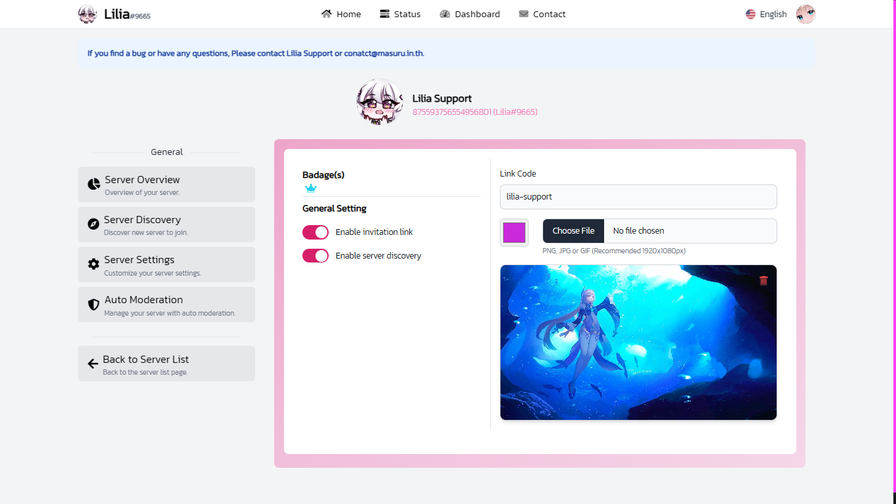The height and width of the screenshot is (504, 896).
Task: Click the Lilia Support server title
Action: pos(442,98)
